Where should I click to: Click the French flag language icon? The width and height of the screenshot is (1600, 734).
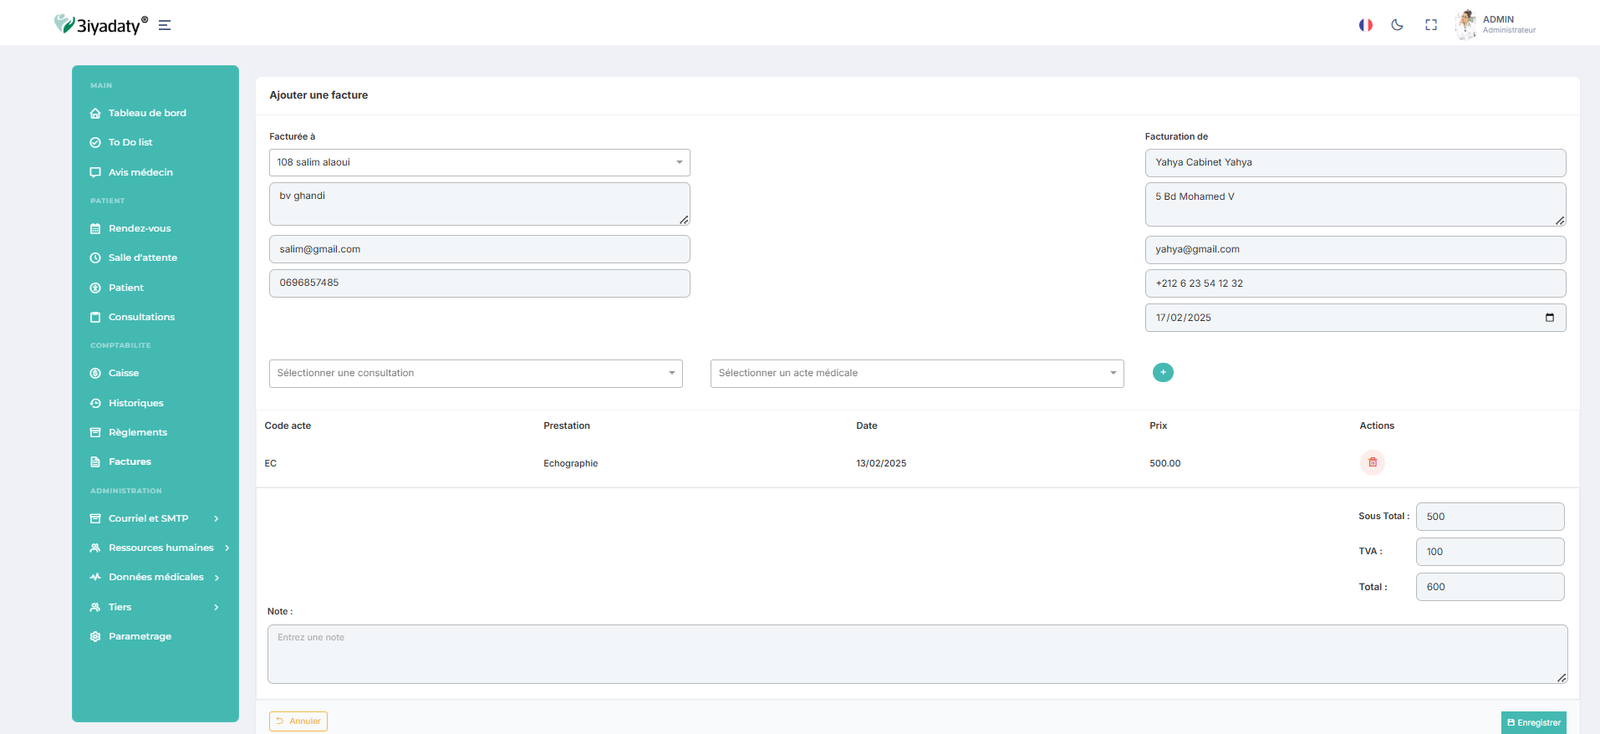1365,25
